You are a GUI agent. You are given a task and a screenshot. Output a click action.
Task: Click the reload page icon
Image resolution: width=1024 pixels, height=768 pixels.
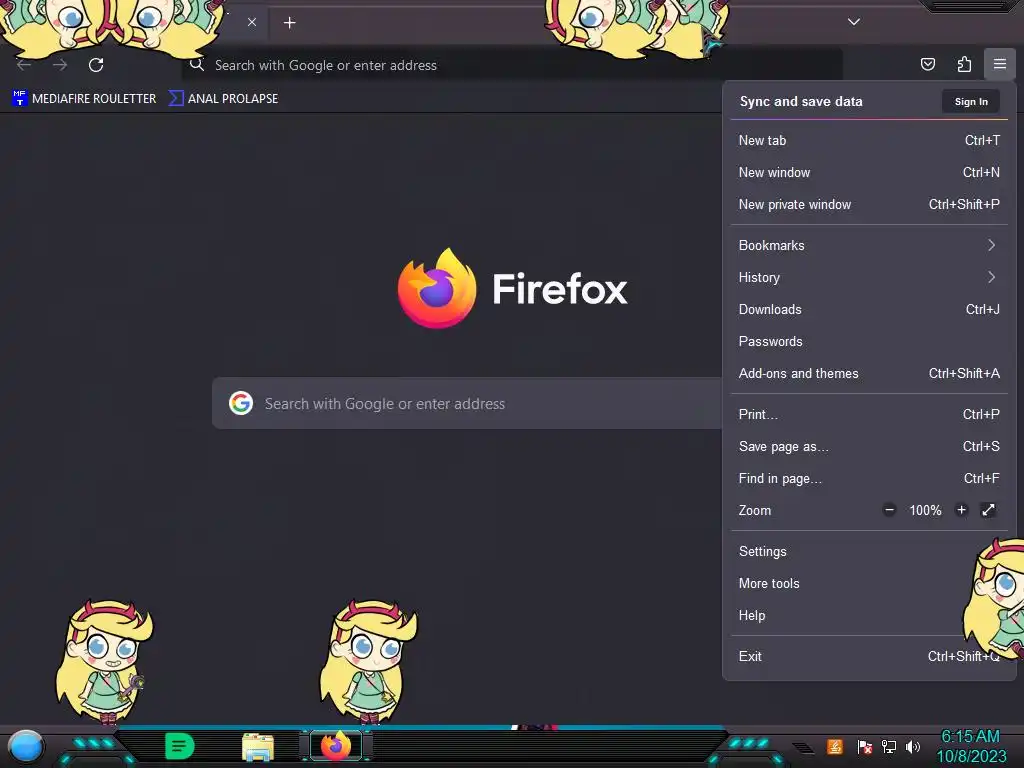coord(96,65)
